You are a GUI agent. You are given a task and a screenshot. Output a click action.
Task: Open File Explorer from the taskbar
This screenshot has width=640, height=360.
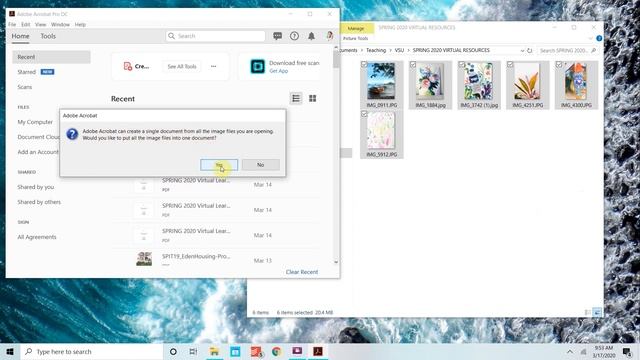point(214,351)
